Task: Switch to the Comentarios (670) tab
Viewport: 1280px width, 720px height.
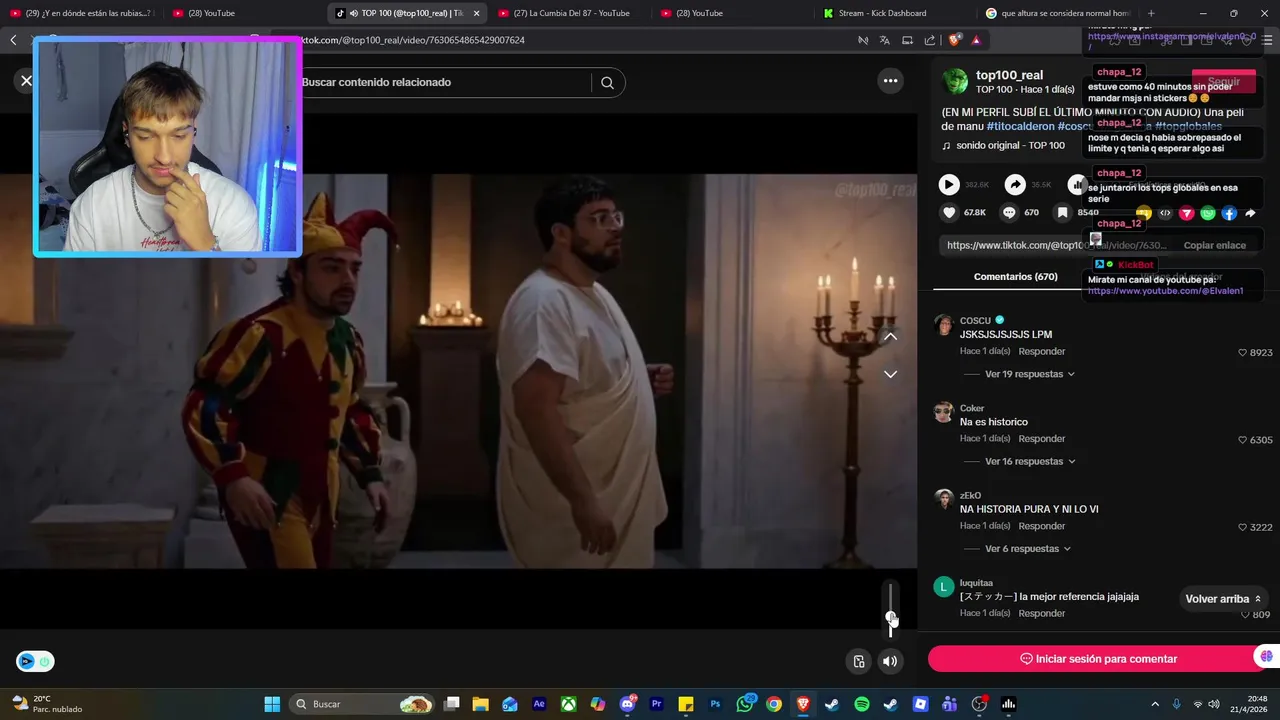Action: coord(1015,277)
